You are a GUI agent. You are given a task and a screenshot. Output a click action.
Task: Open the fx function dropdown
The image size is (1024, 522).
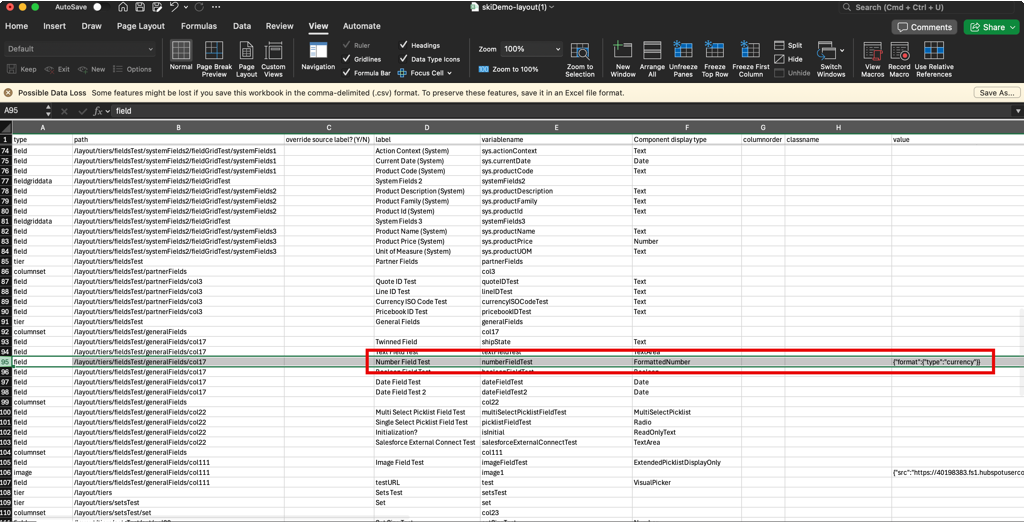tap(108, 112)
